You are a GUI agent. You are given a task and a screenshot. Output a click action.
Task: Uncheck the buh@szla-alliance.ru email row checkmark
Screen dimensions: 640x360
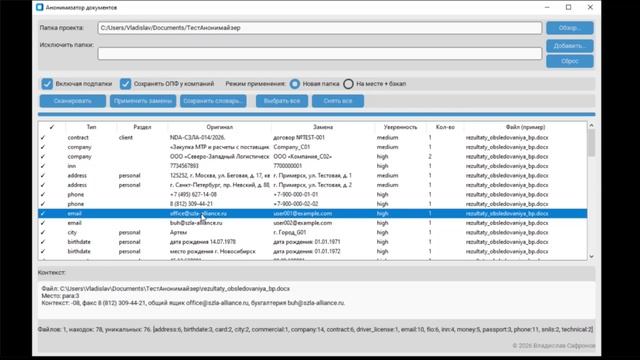click(43, 223)
